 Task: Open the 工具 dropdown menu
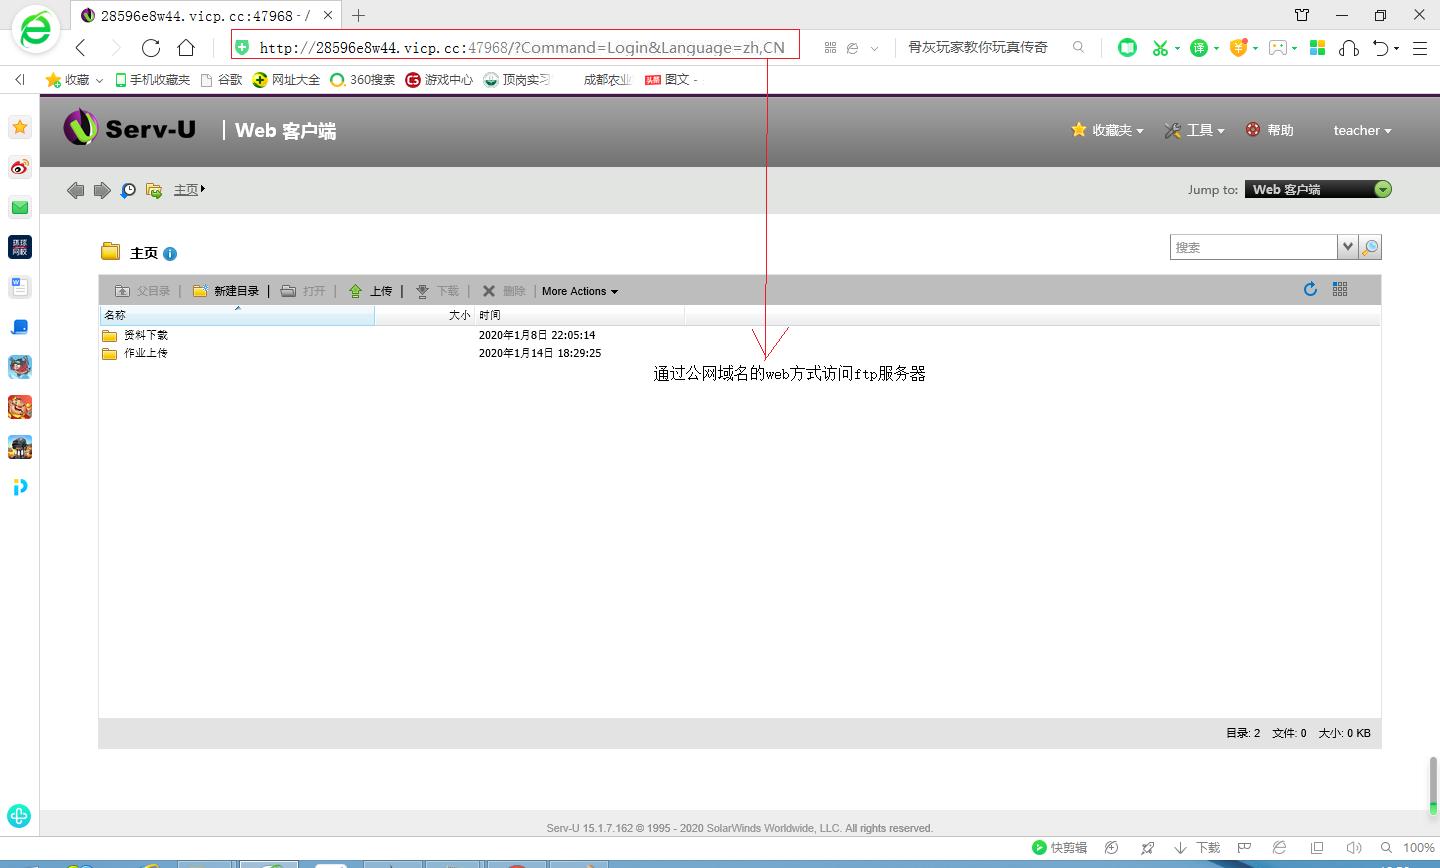tap(1194, 130)
